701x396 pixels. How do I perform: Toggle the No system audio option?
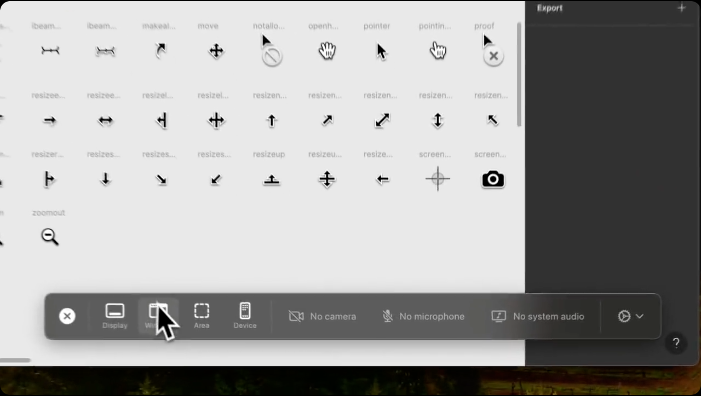pyautogui.click(x=538, y=316)
